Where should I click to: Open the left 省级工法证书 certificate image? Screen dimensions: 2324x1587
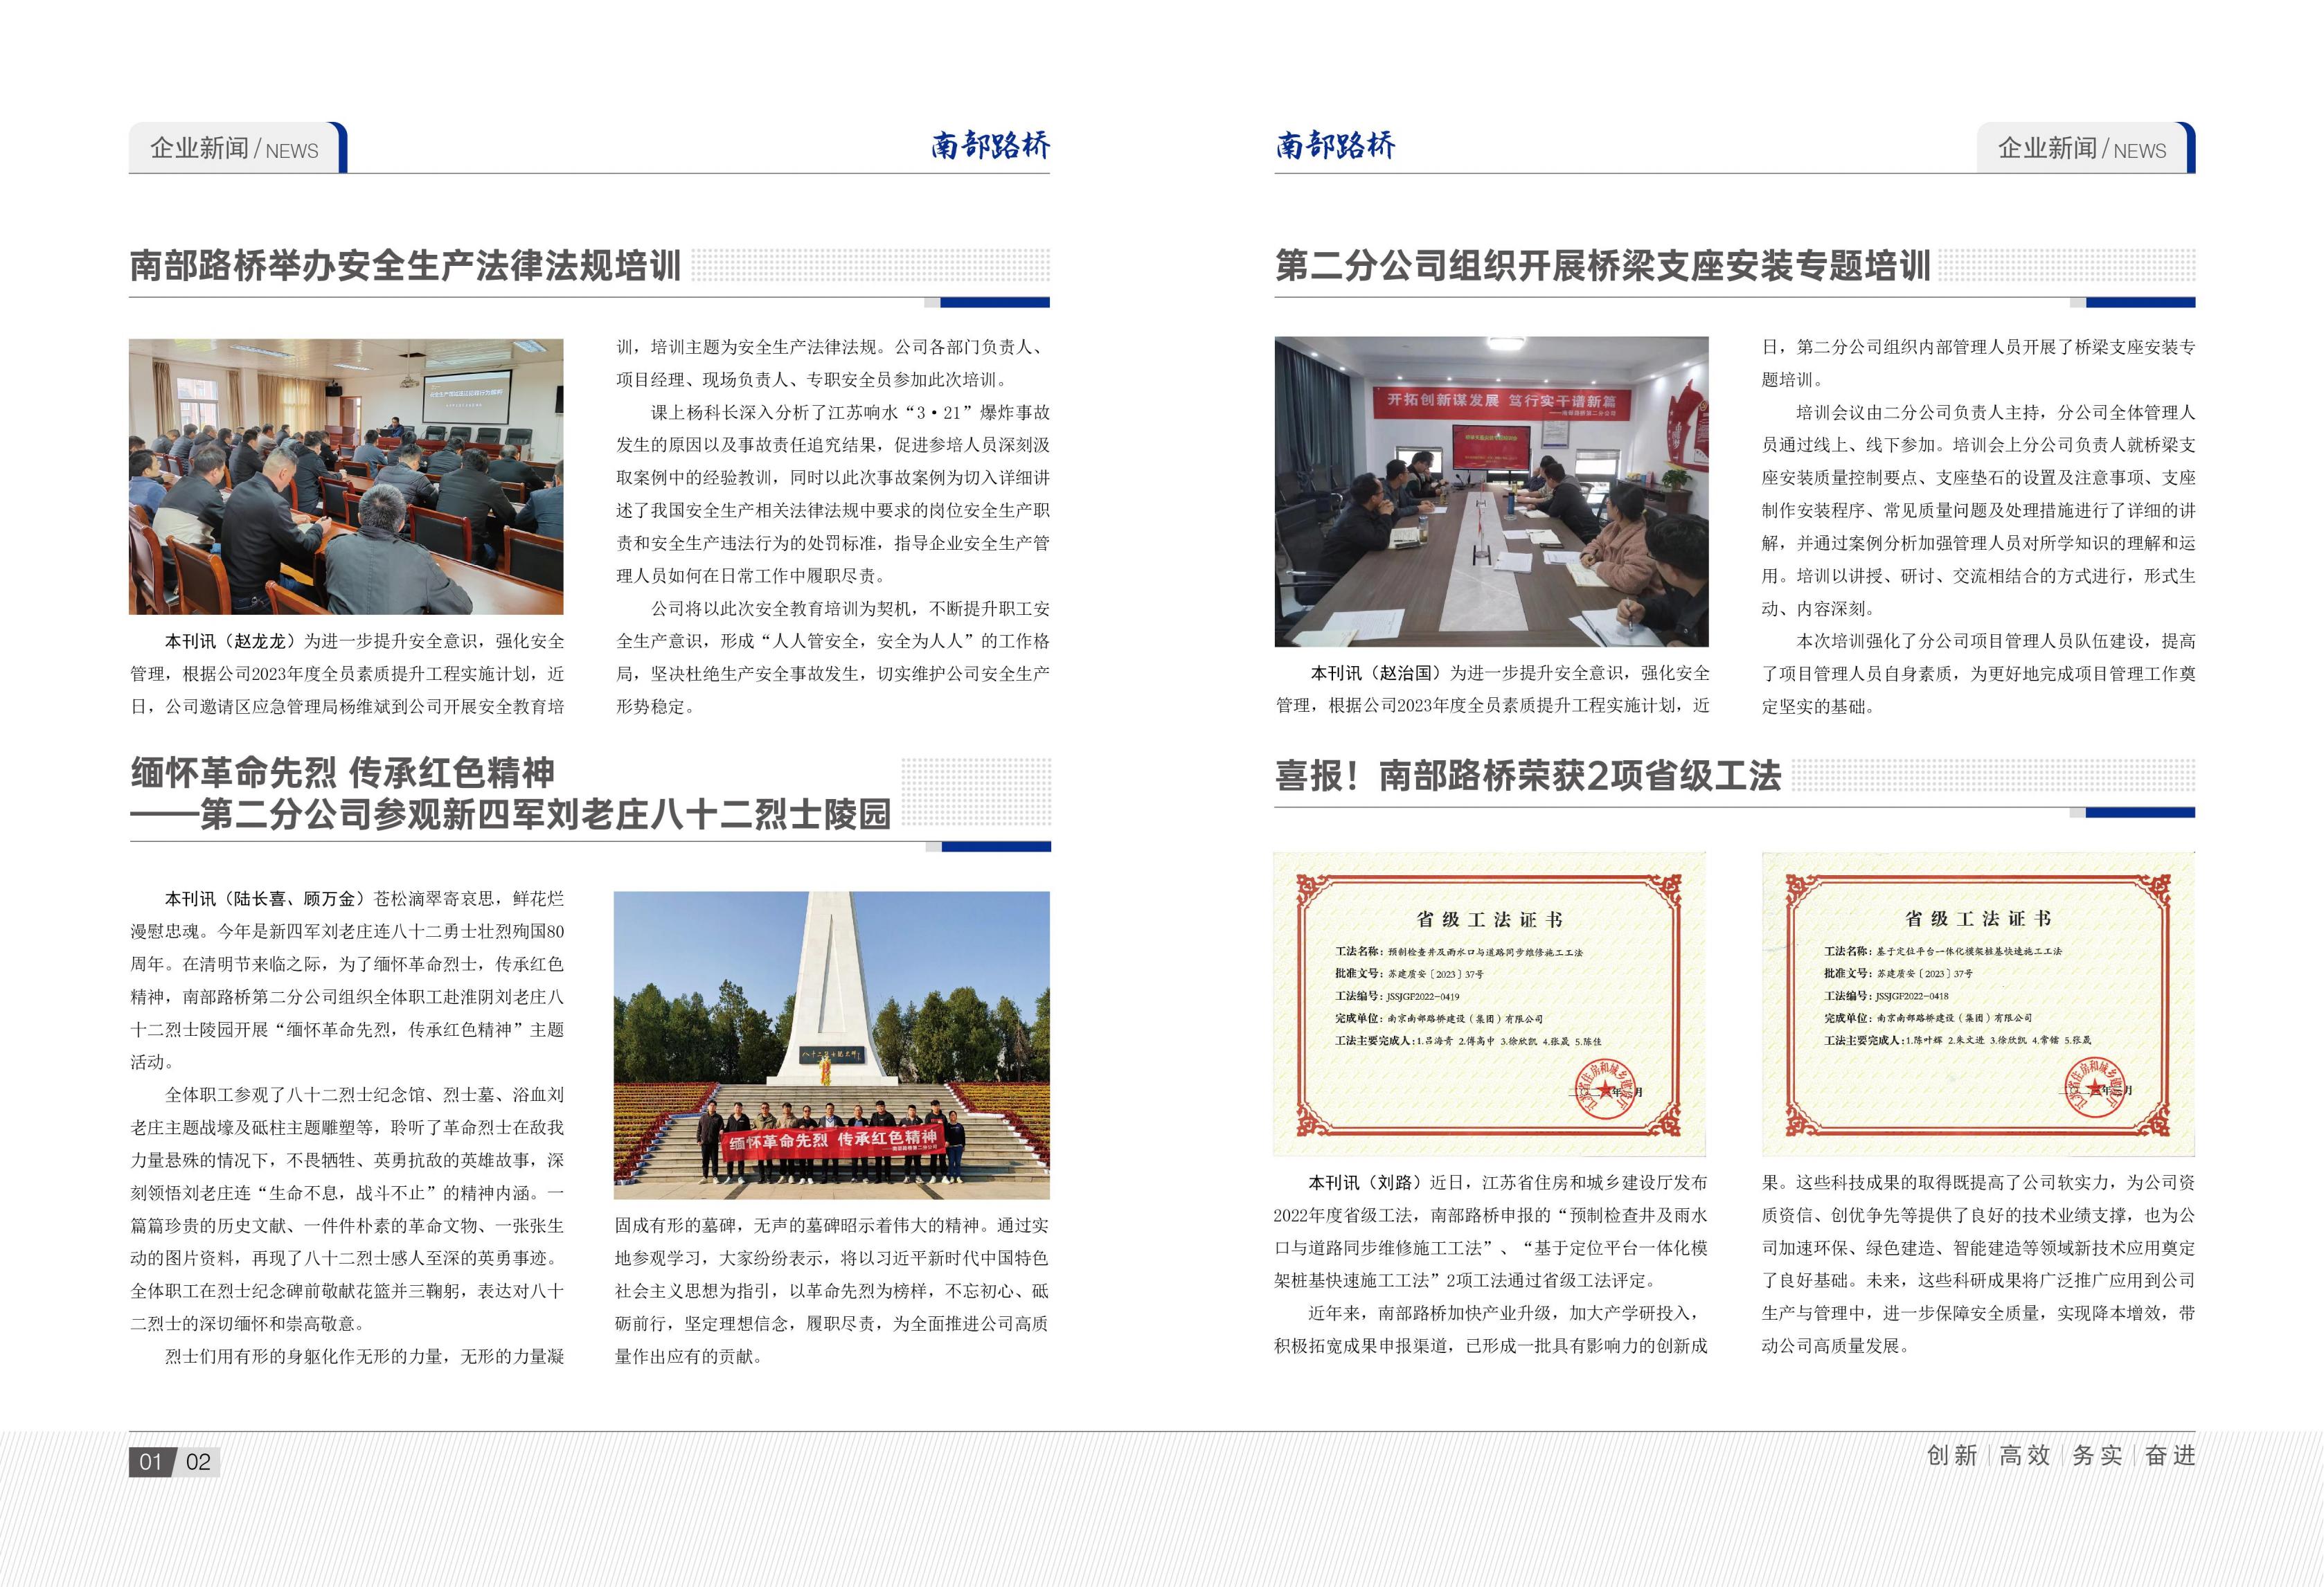click(x=1489, y=1004)
